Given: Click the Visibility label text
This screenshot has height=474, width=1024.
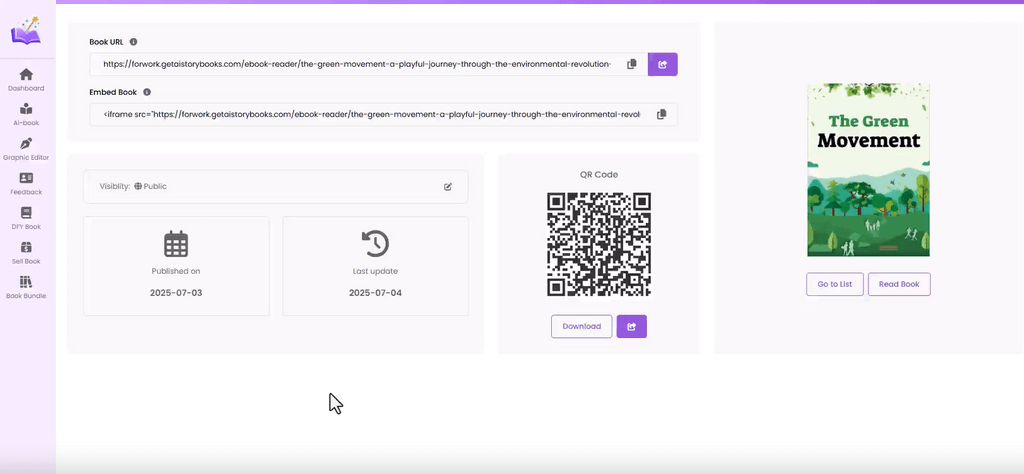Looking at the screenshot, I should point(115,186).
